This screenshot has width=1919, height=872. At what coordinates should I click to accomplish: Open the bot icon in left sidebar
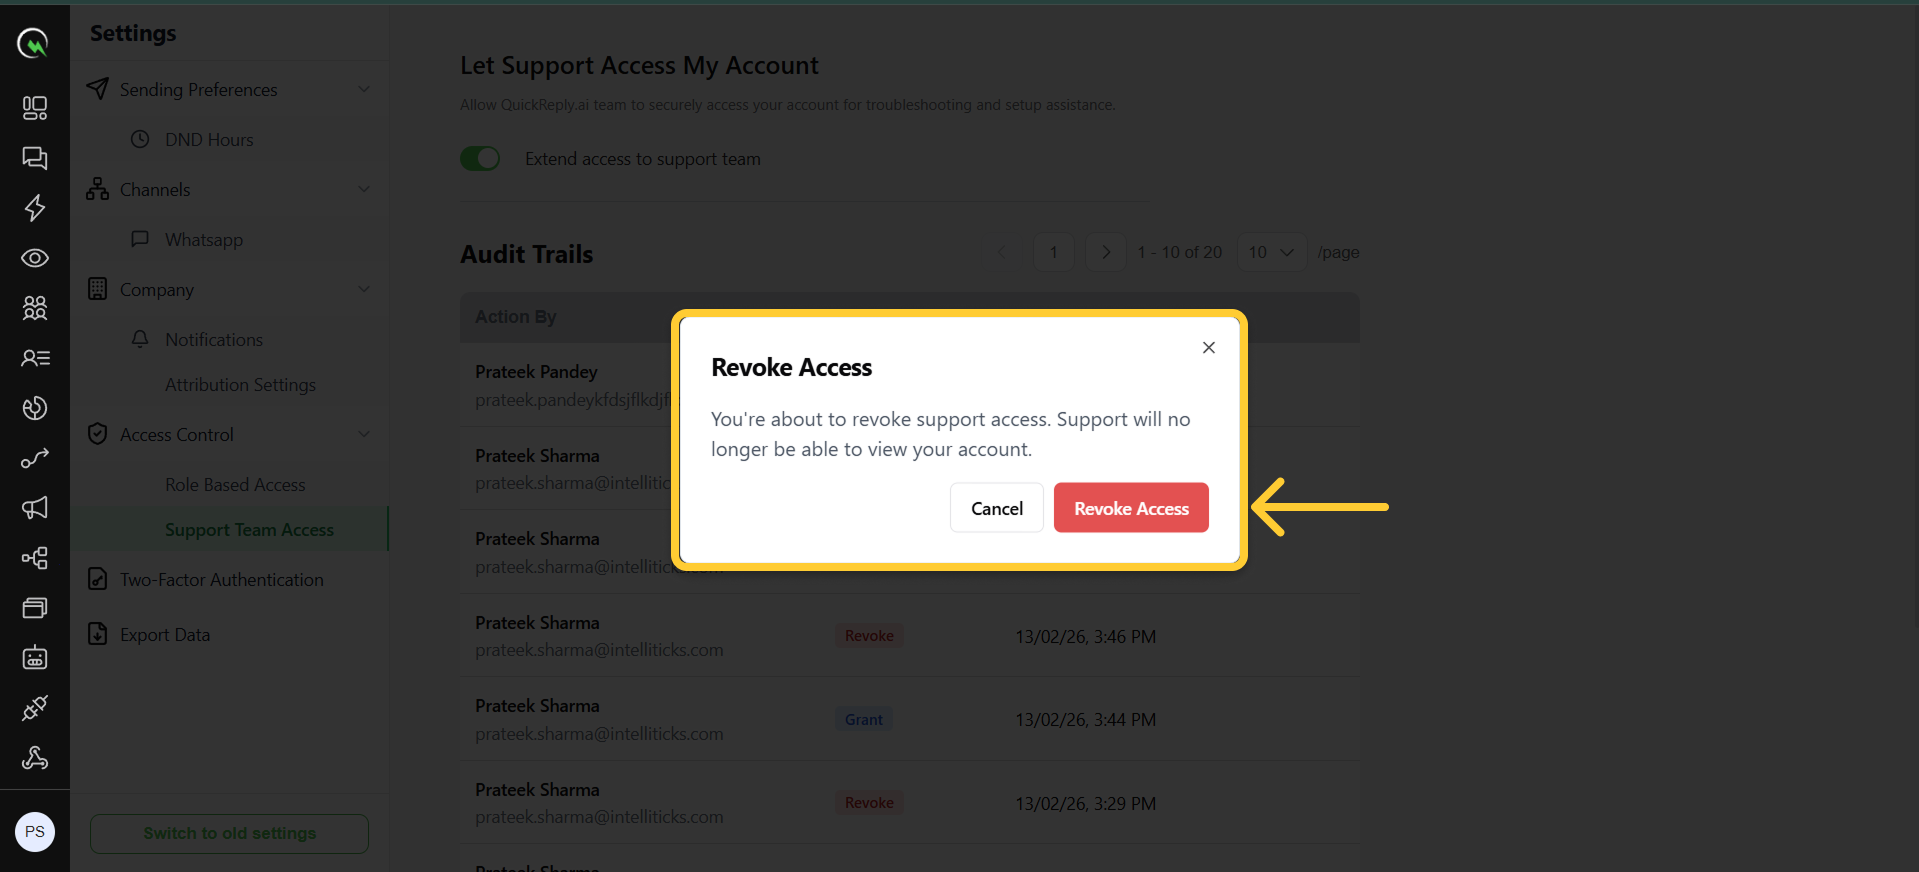[x=35, y=658]
